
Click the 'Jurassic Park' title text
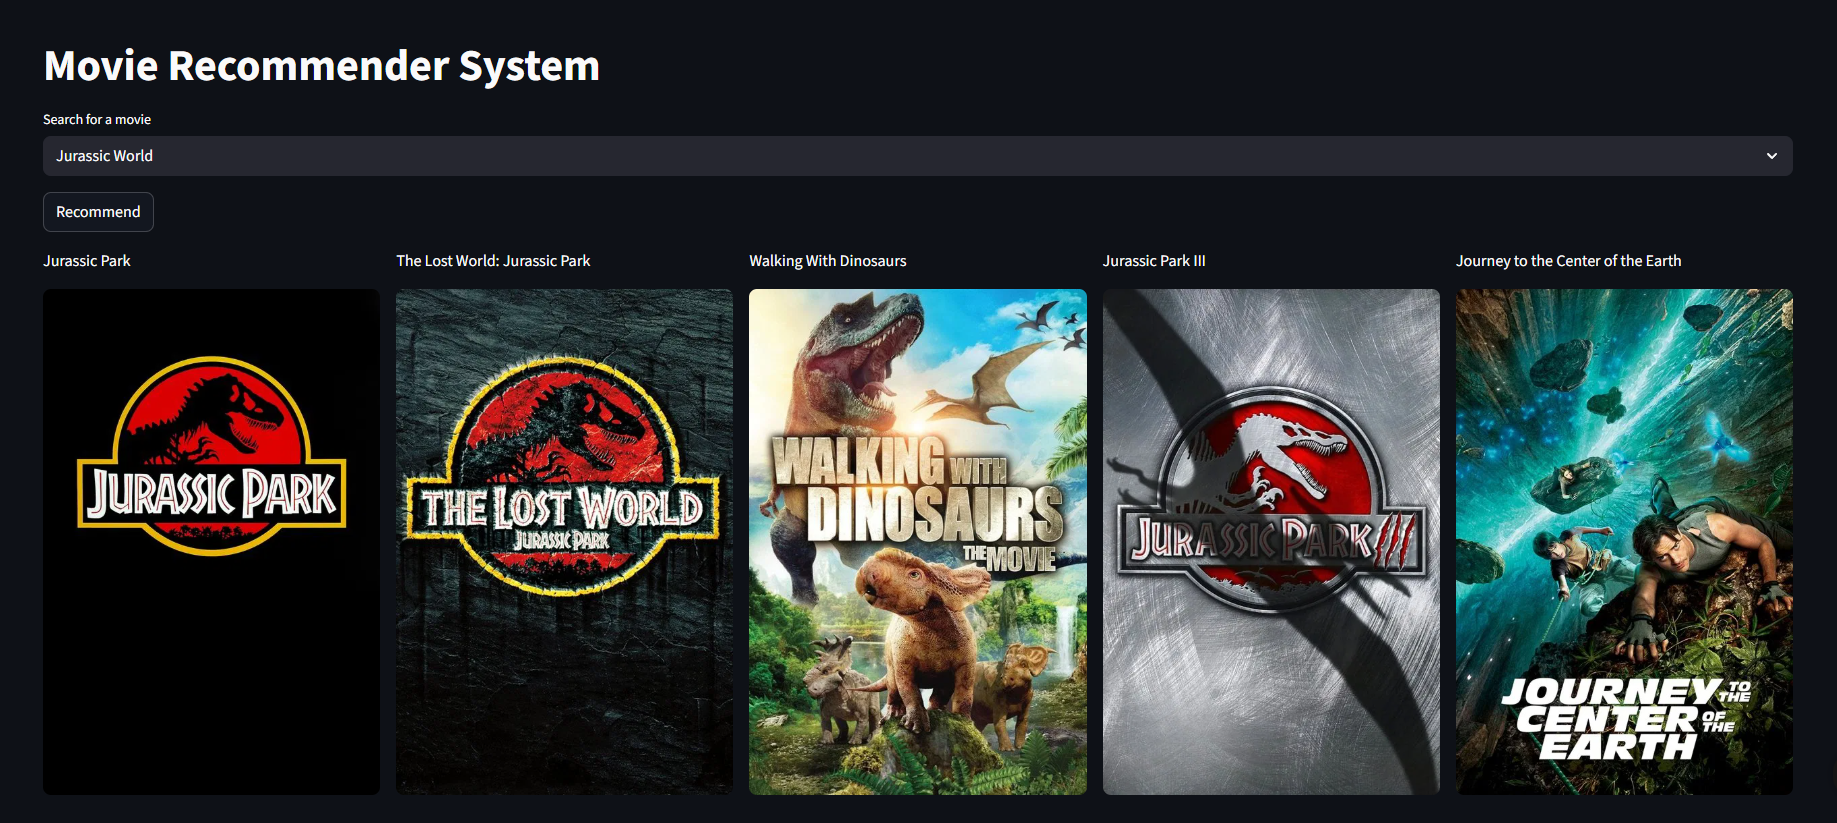[x=87, y=261]
